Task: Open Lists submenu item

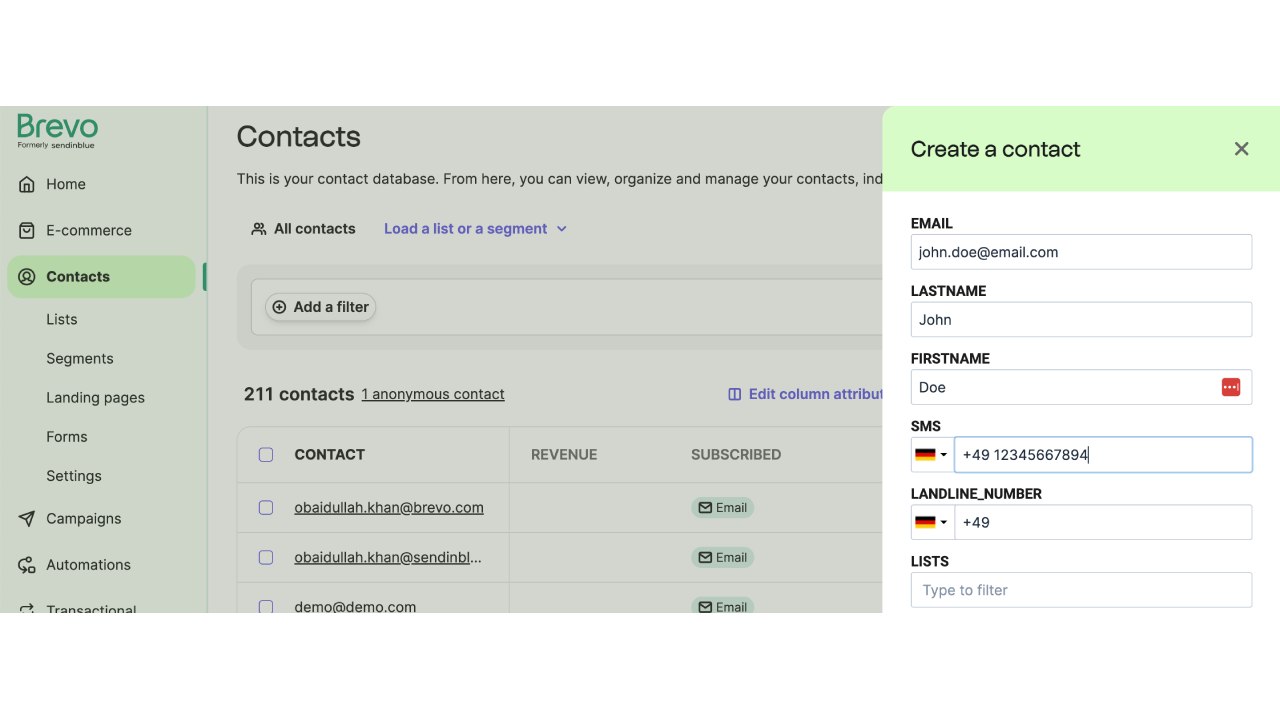Action: click(x=62, y=320)
